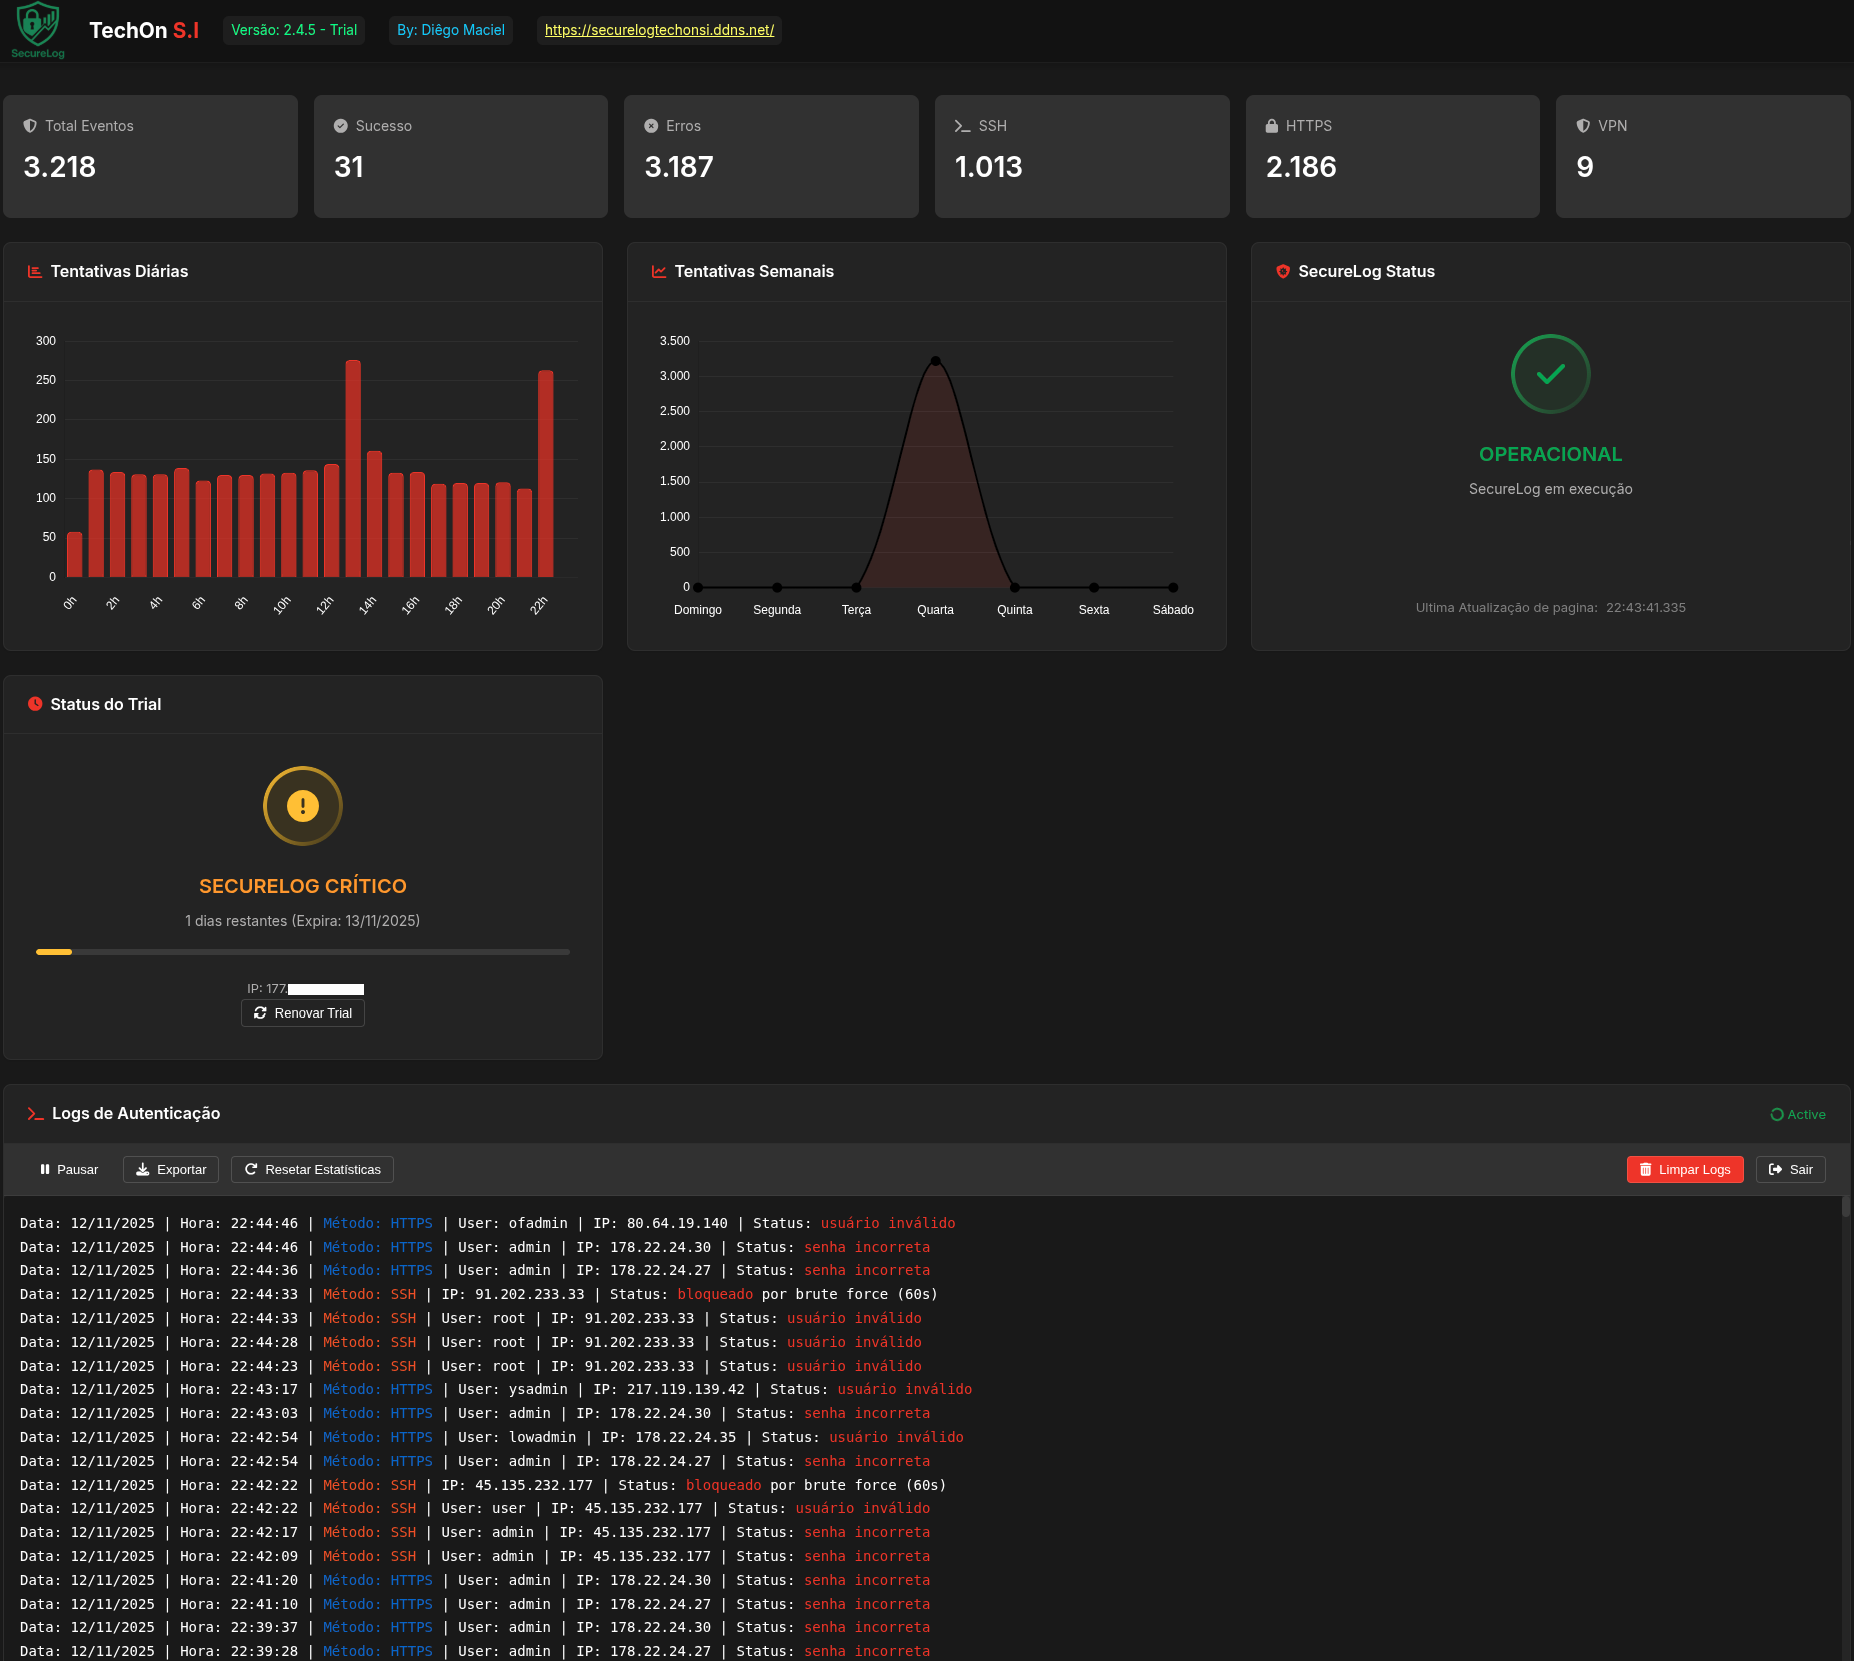1854x1661 pixels.
Task: Export the authentication logs
Action: pyautogui.click(x=171, y=1169)
